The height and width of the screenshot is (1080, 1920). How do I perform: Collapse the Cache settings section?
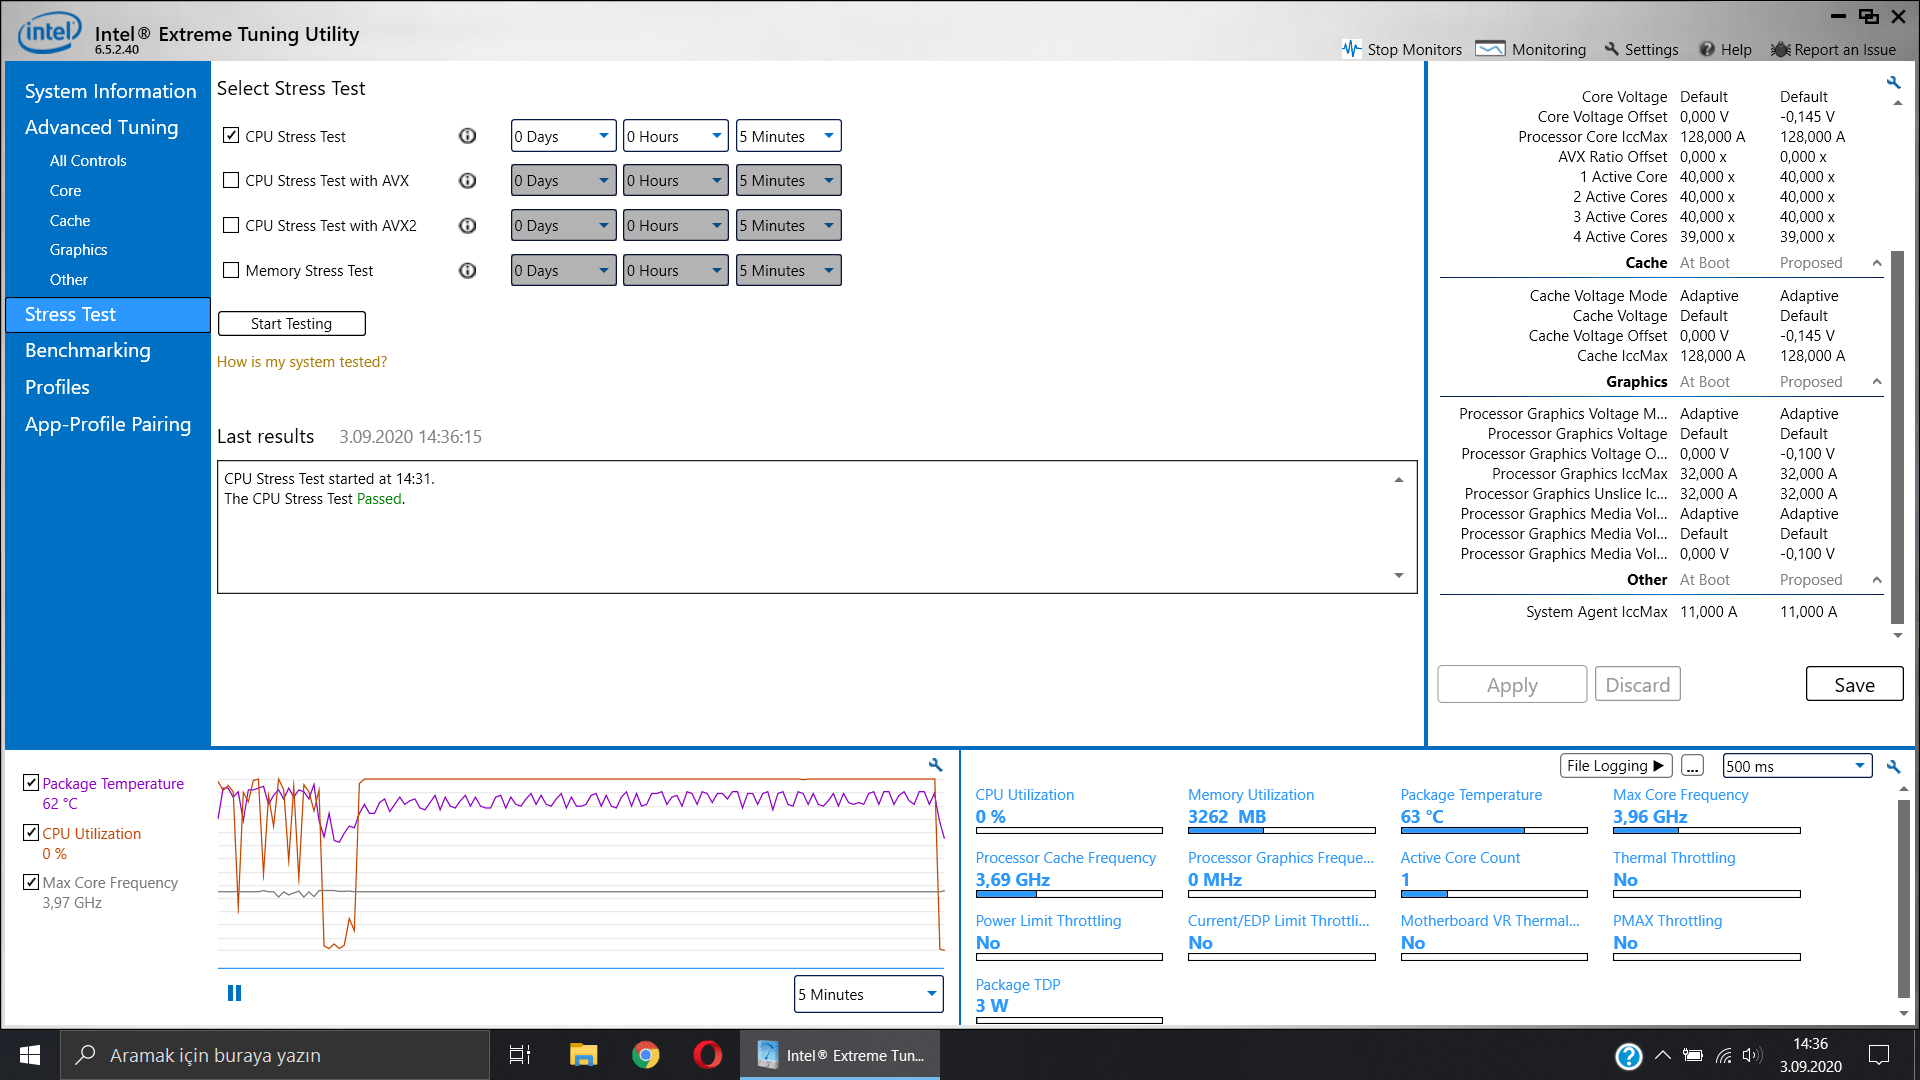(x=1877, y=263)
